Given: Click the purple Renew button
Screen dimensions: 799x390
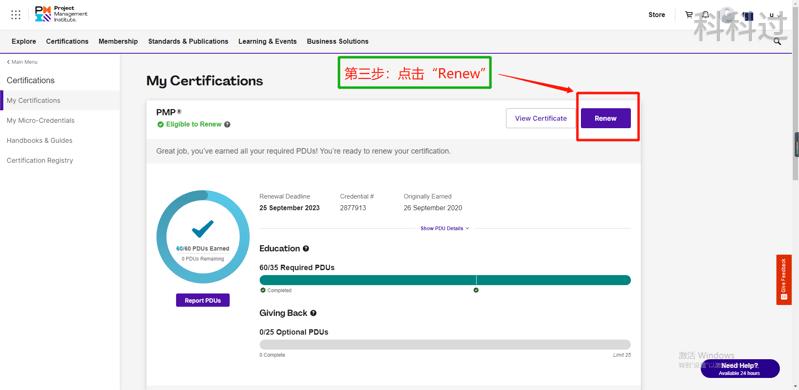Looking at the screenshot, I should coord(605,118).
